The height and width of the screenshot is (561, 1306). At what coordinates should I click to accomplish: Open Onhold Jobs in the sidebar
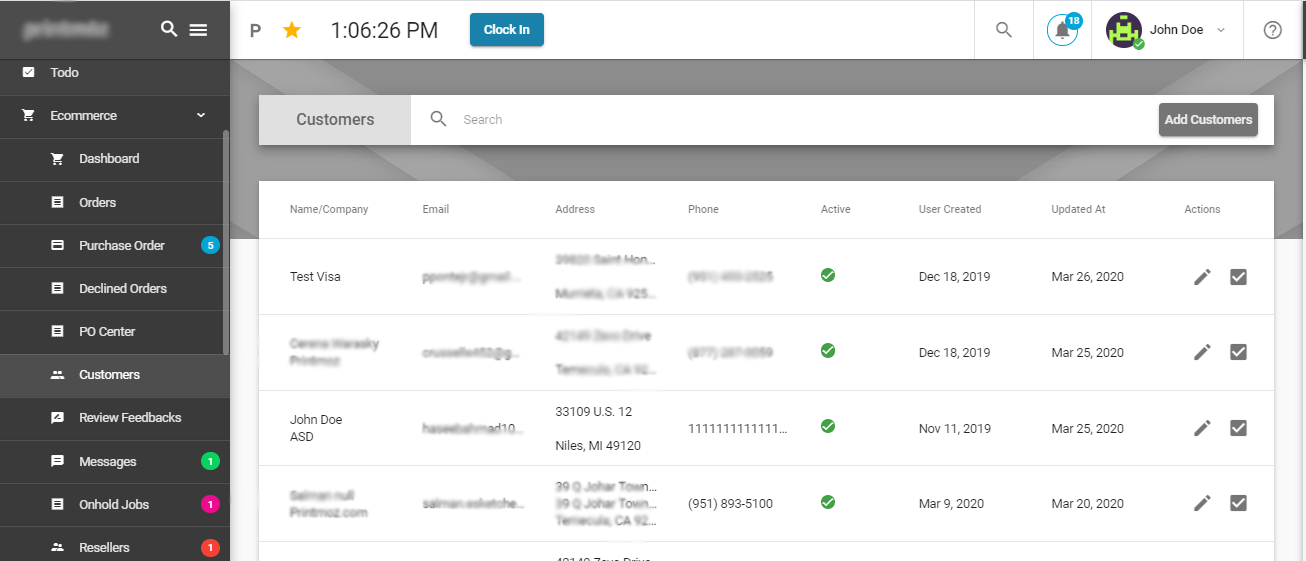click(114, 504)
